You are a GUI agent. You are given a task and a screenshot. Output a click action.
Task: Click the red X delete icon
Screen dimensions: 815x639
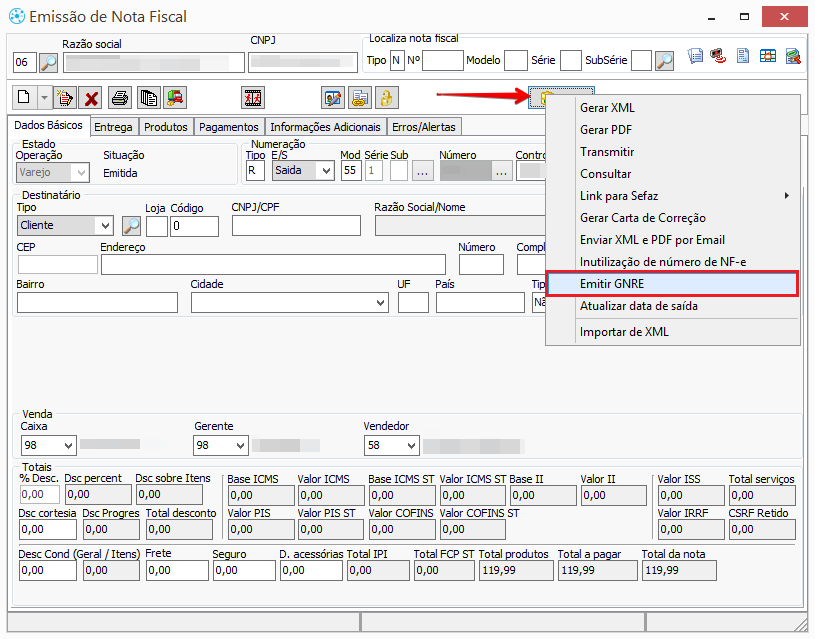tap(92, 97)
